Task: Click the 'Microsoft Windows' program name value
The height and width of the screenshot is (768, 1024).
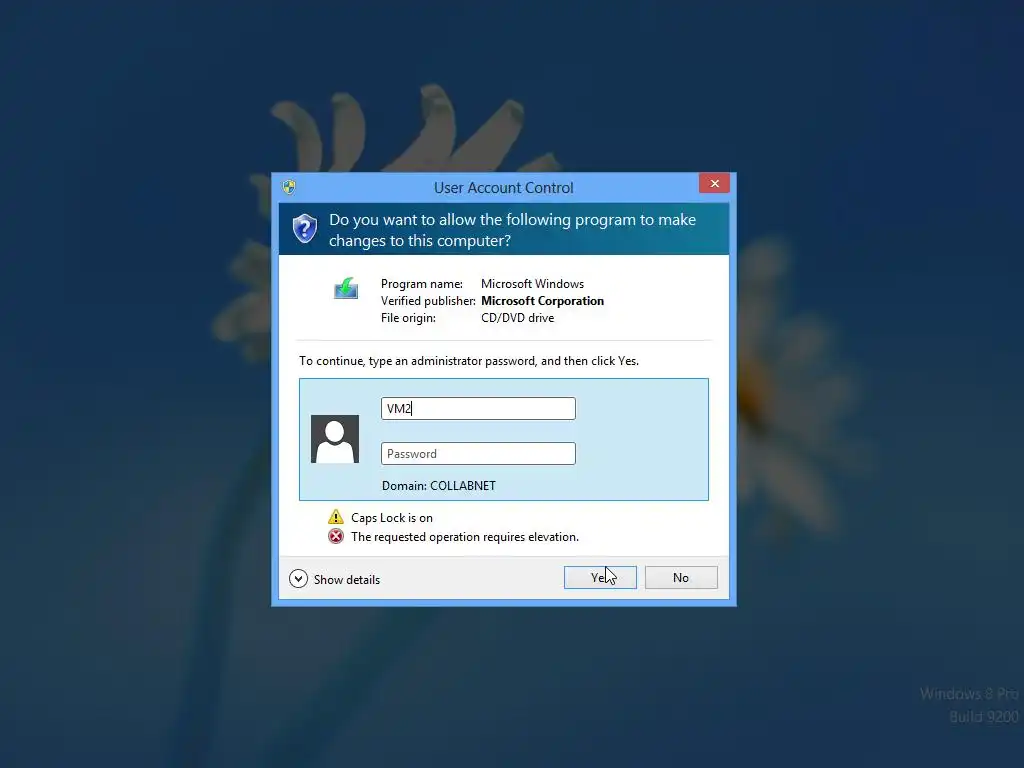Action: tap(533, 284)
